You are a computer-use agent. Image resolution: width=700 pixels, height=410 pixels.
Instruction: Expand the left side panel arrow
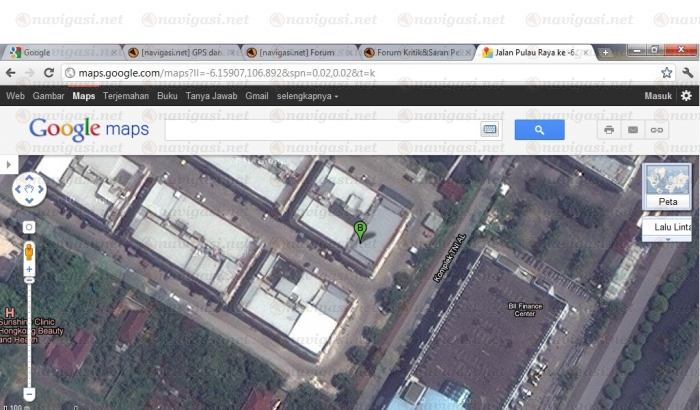tap(8, 163)
